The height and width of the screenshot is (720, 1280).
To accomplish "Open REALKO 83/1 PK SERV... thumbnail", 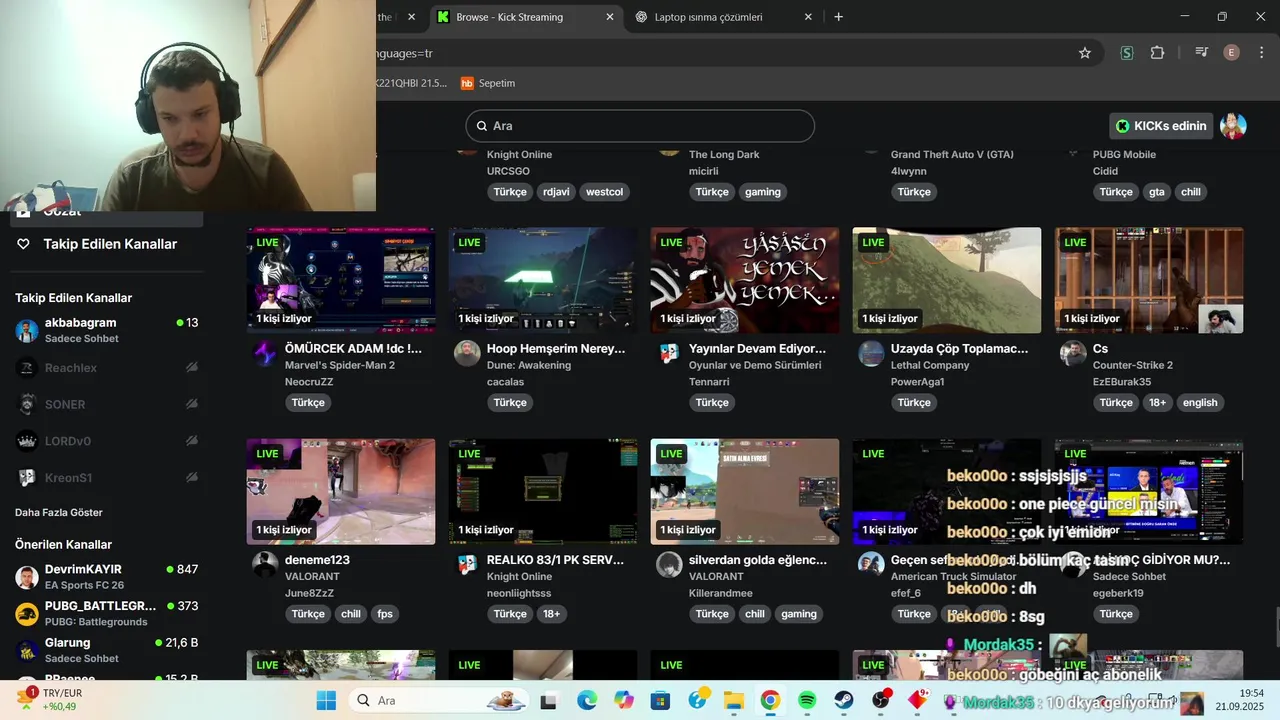I will click(x=543, y=491).
